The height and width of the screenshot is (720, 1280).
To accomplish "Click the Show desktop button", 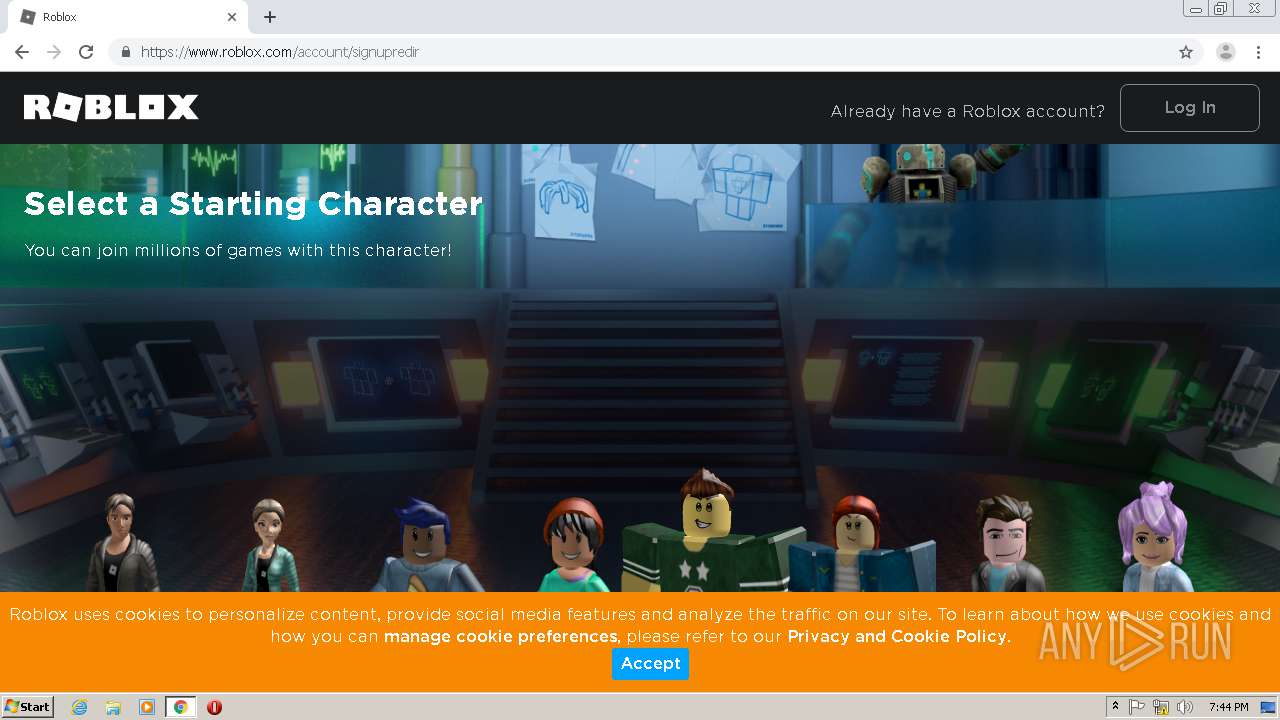I will [x=1268, y=707].
